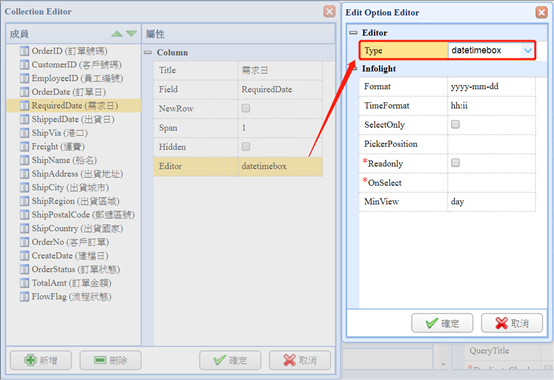This screenshot has height=380, width=554.
Task: Click the Span value field
Action: 280,128
